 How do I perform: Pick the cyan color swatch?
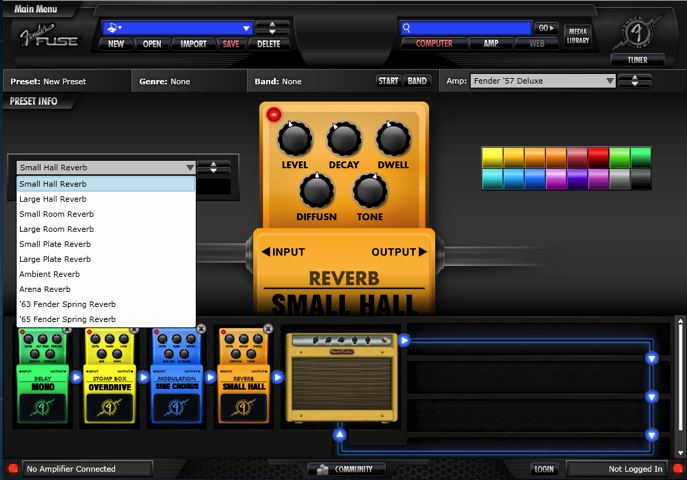point(492,179)
